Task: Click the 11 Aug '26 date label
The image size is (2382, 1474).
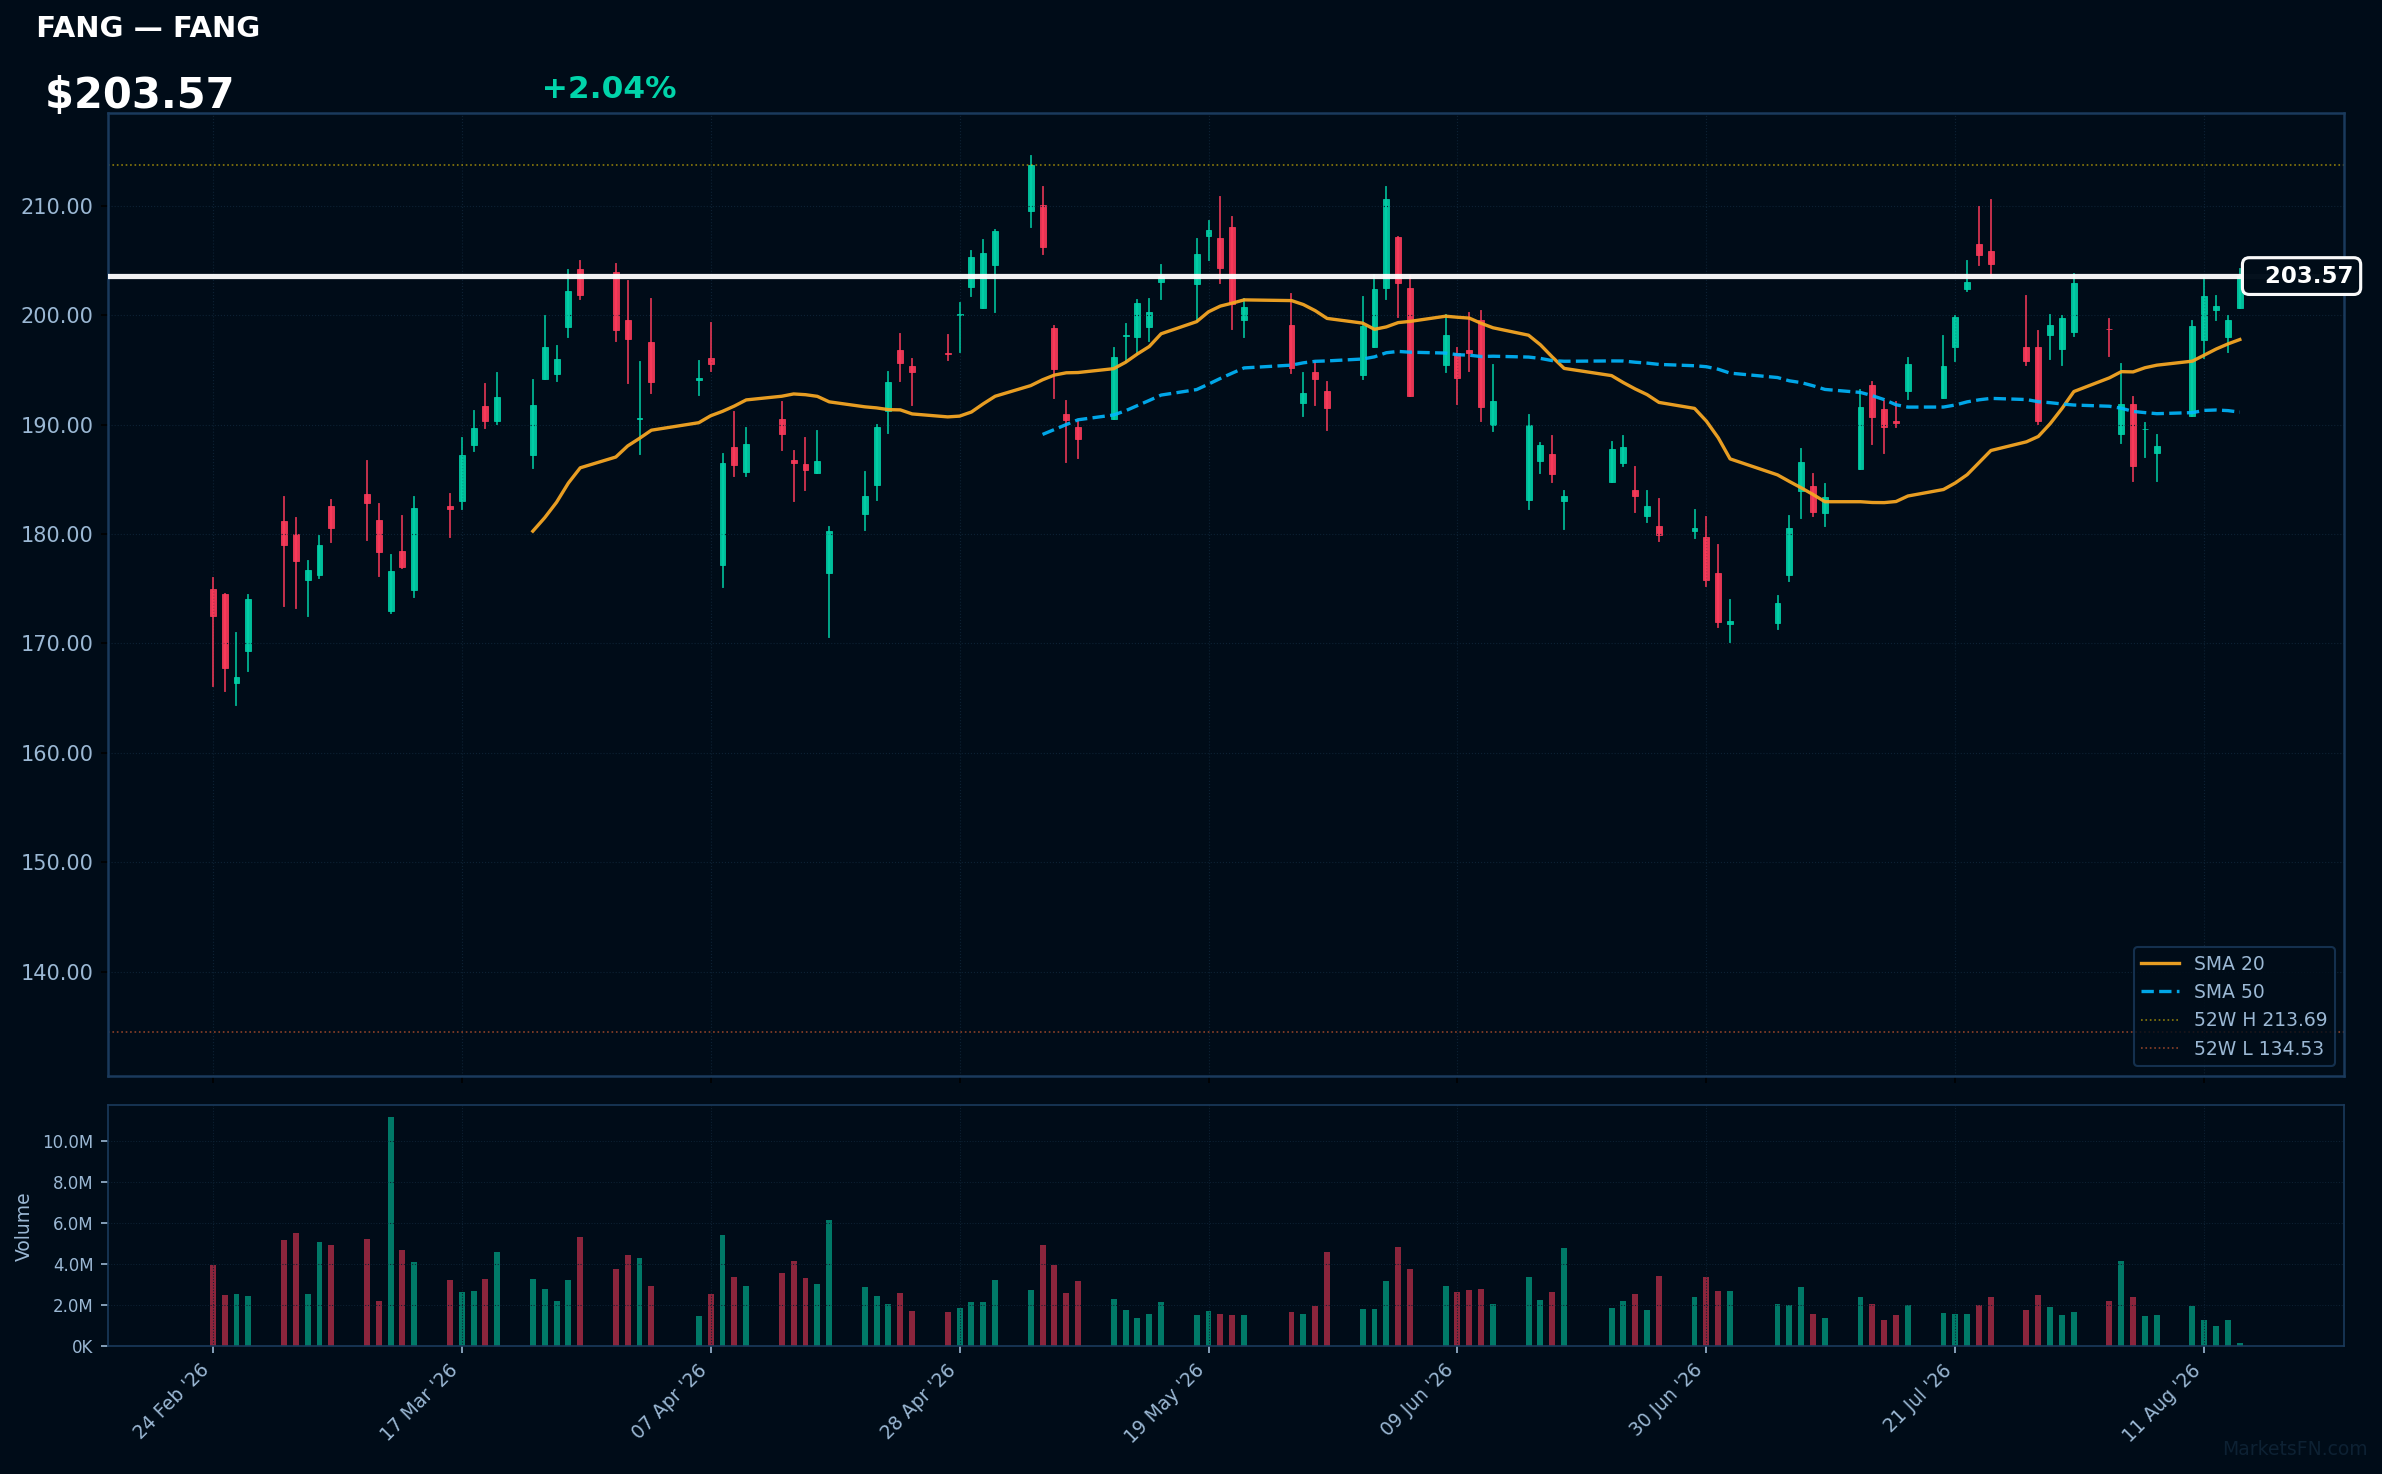Action: (x=2162, y=1402)
